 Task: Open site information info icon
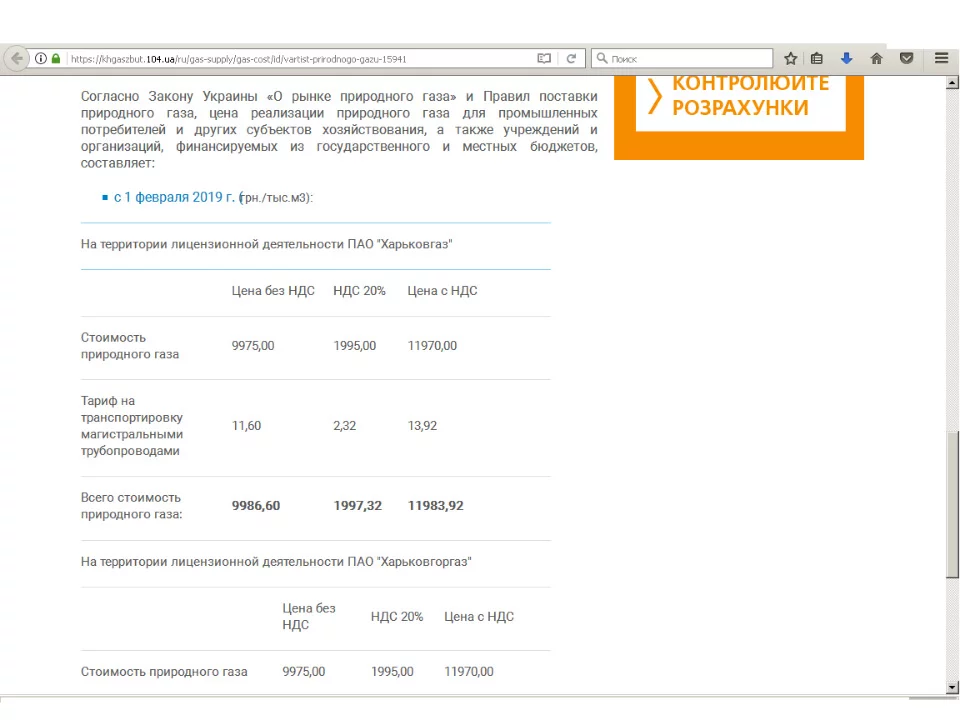pyautogui.click(x=40, y=59)
